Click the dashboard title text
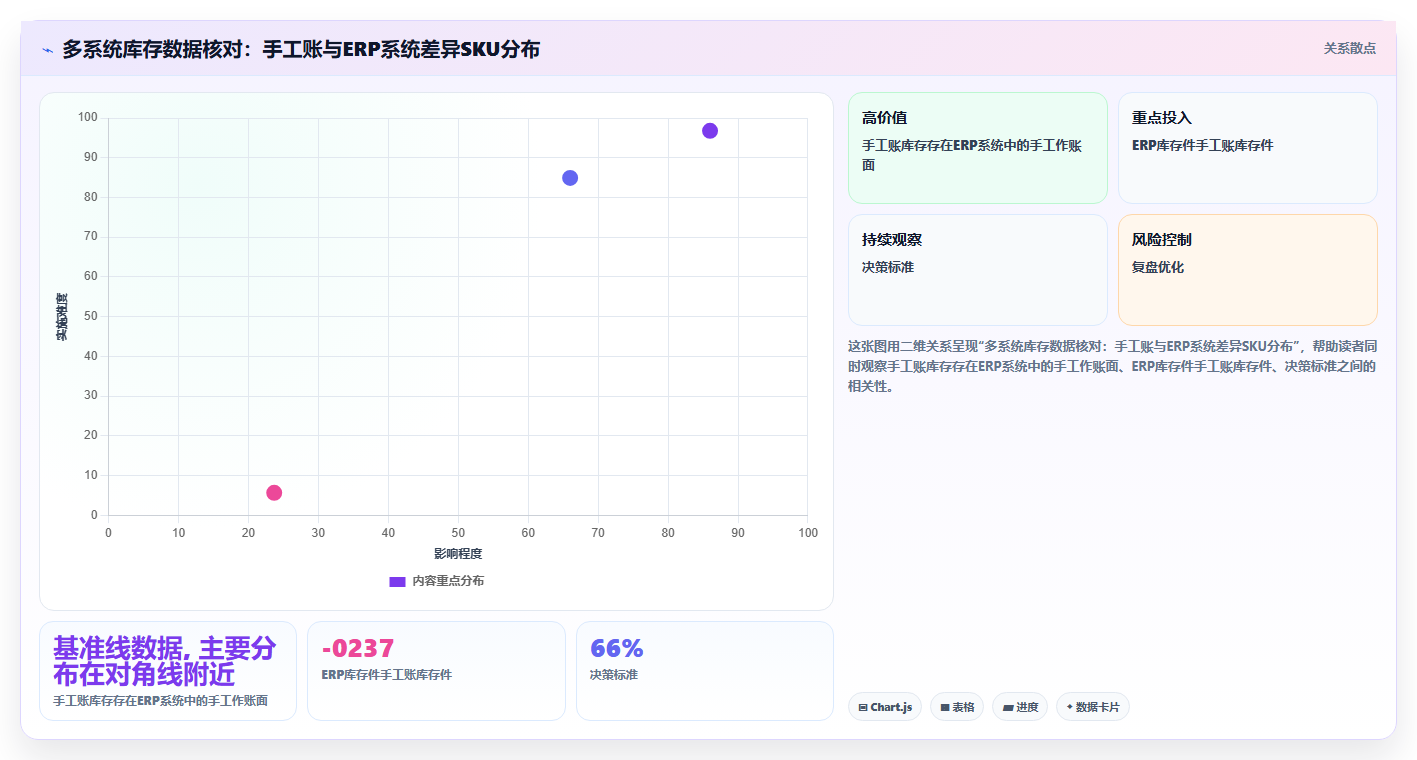This screenshot has height=760, width=1417. pos(301,49)
